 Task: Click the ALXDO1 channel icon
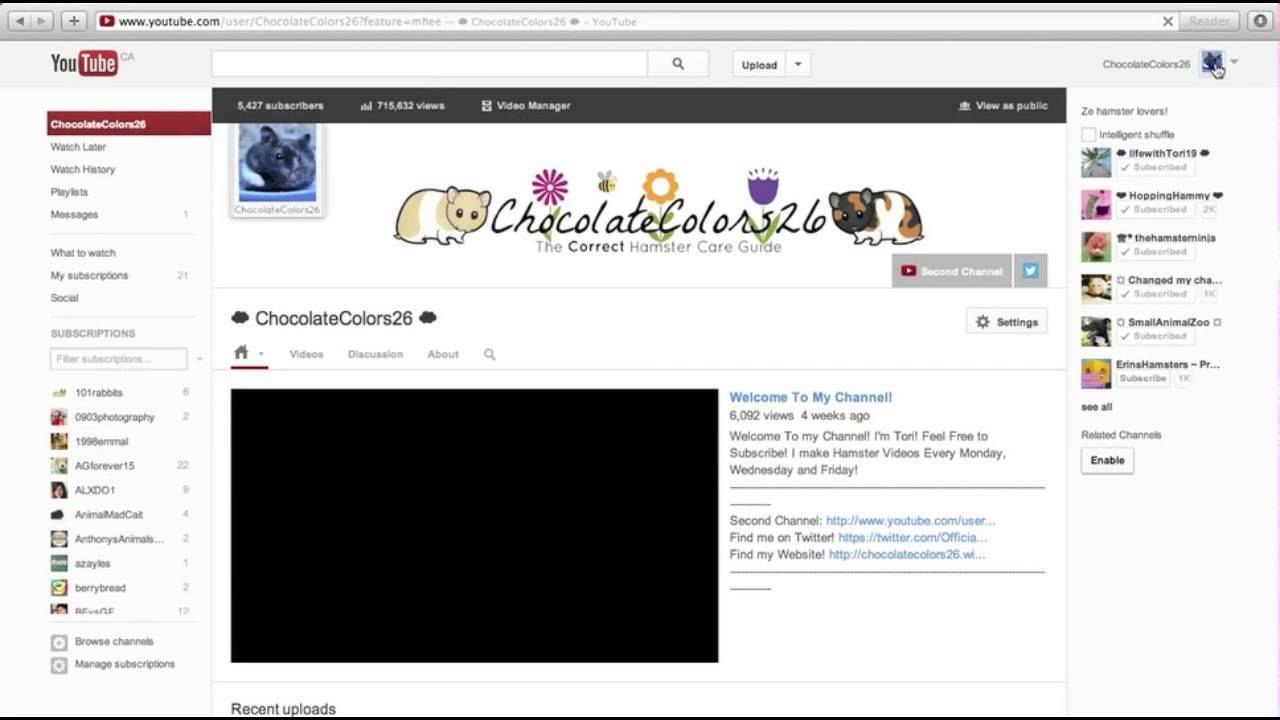click(x=59, y=490)
